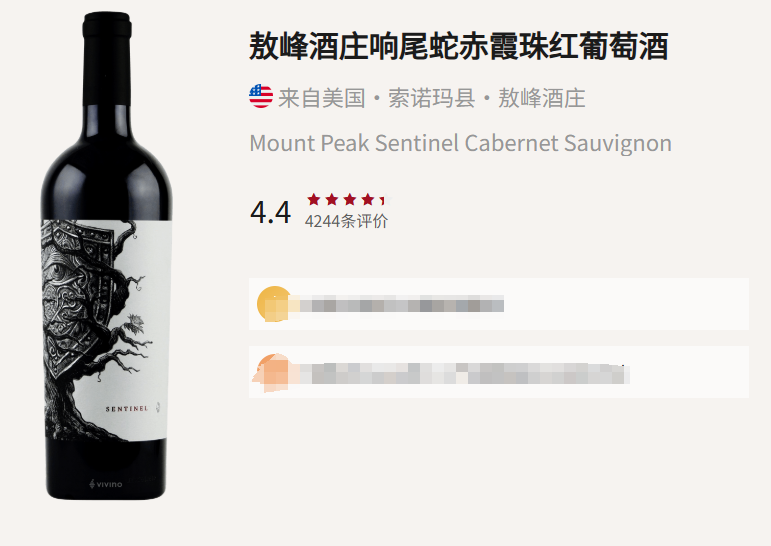This screenshot has height=546, width=771.
Task: Open the 4244条评价 reviews link
Action: (346, 221)
